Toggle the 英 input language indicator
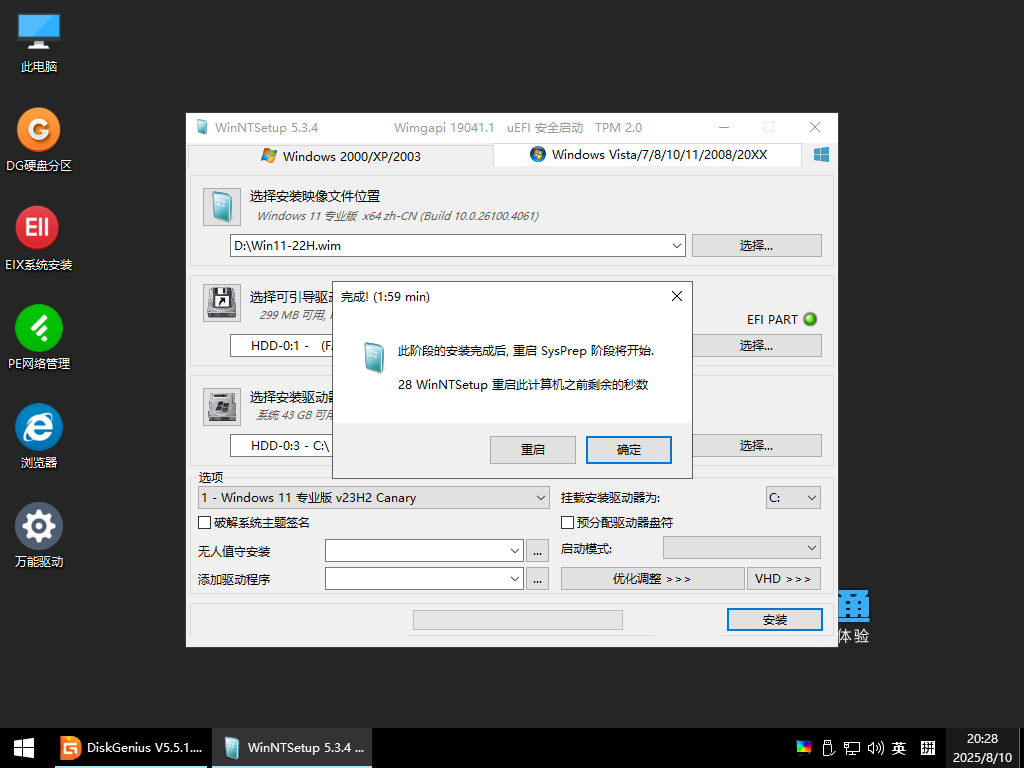Screen dimensions: 1024x768 click(899, 748)
